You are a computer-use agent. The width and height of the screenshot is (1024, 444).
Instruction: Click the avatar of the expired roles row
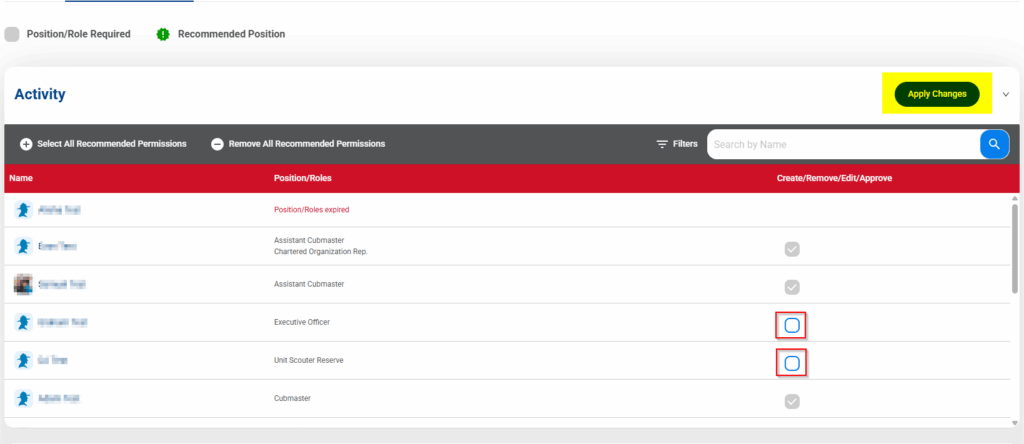(23, 210)
